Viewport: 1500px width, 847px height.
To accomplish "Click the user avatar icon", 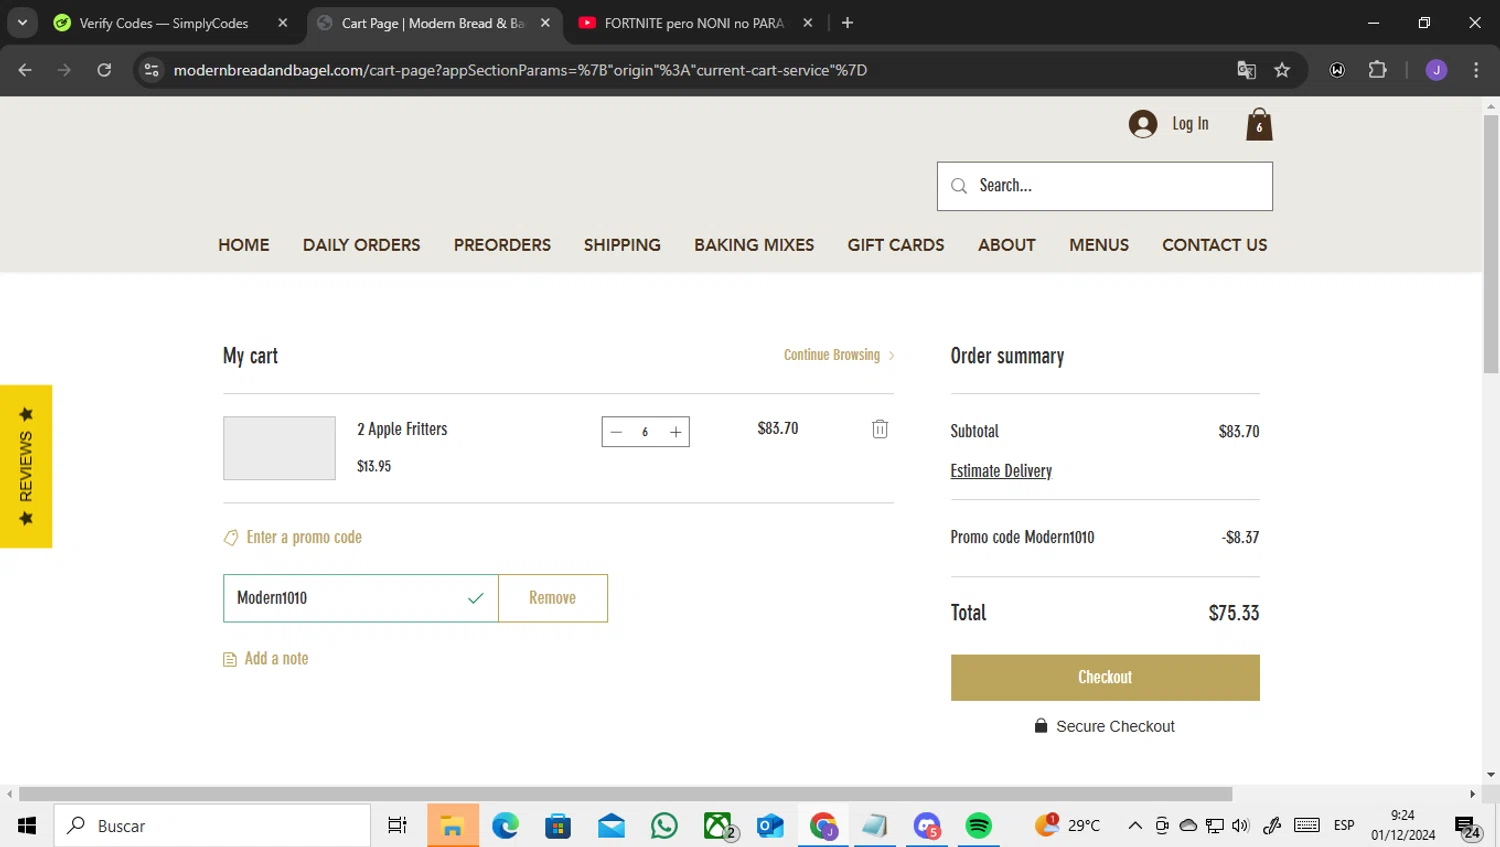I will 1143,124.
